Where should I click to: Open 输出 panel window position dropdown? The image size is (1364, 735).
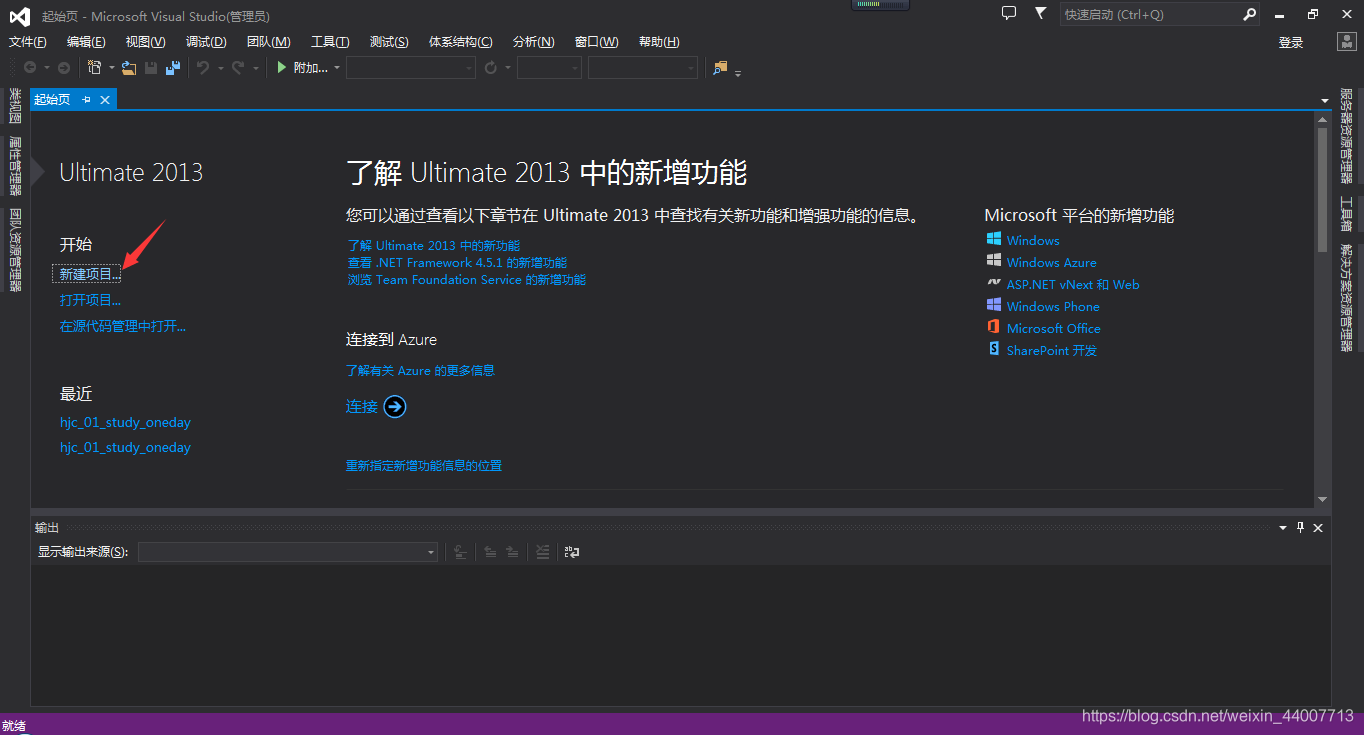tap(1283, 528)
